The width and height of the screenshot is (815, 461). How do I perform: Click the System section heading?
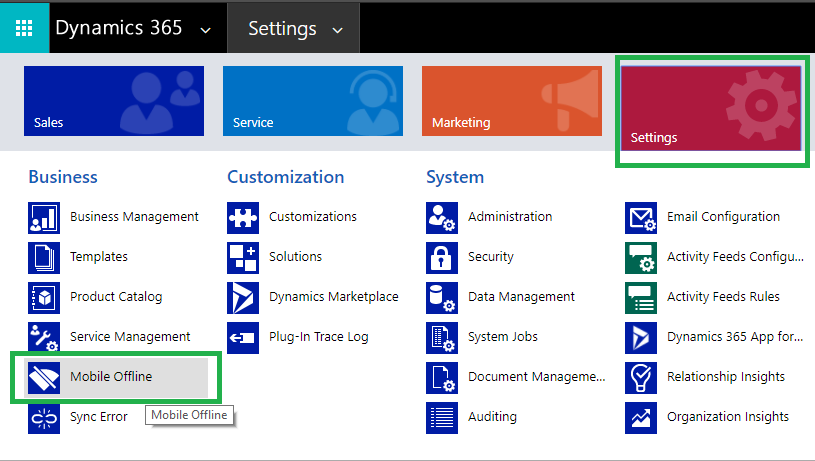(x=455, y=178)
